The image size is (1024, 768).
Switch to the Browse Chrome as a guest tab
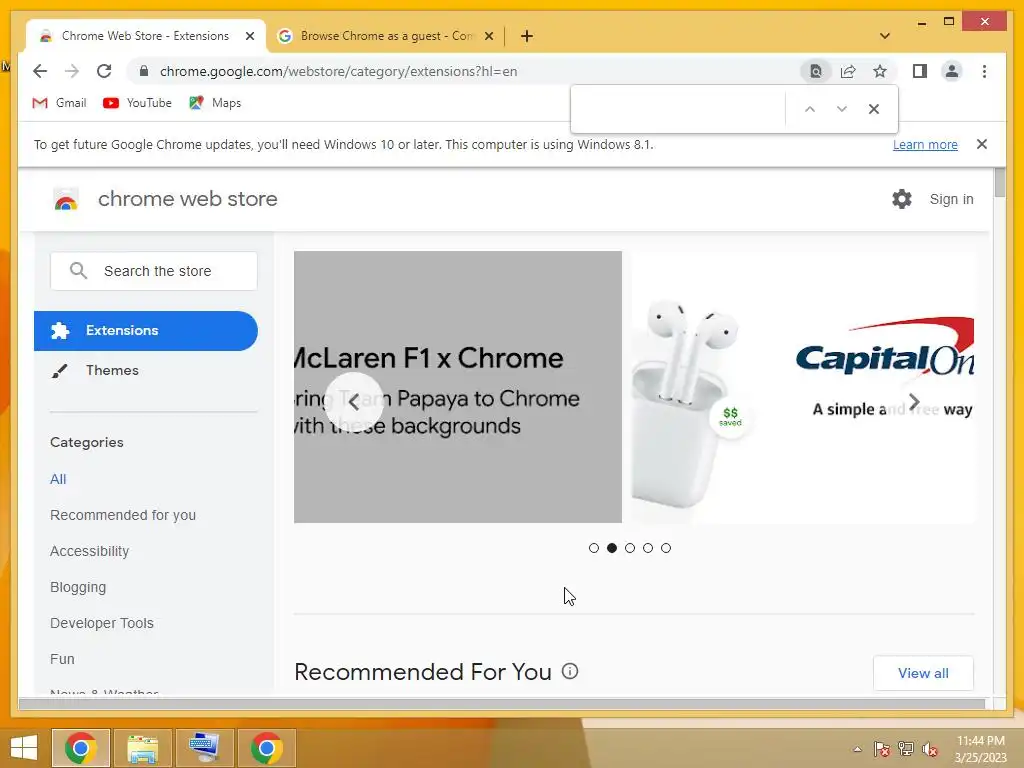[385, 36]
